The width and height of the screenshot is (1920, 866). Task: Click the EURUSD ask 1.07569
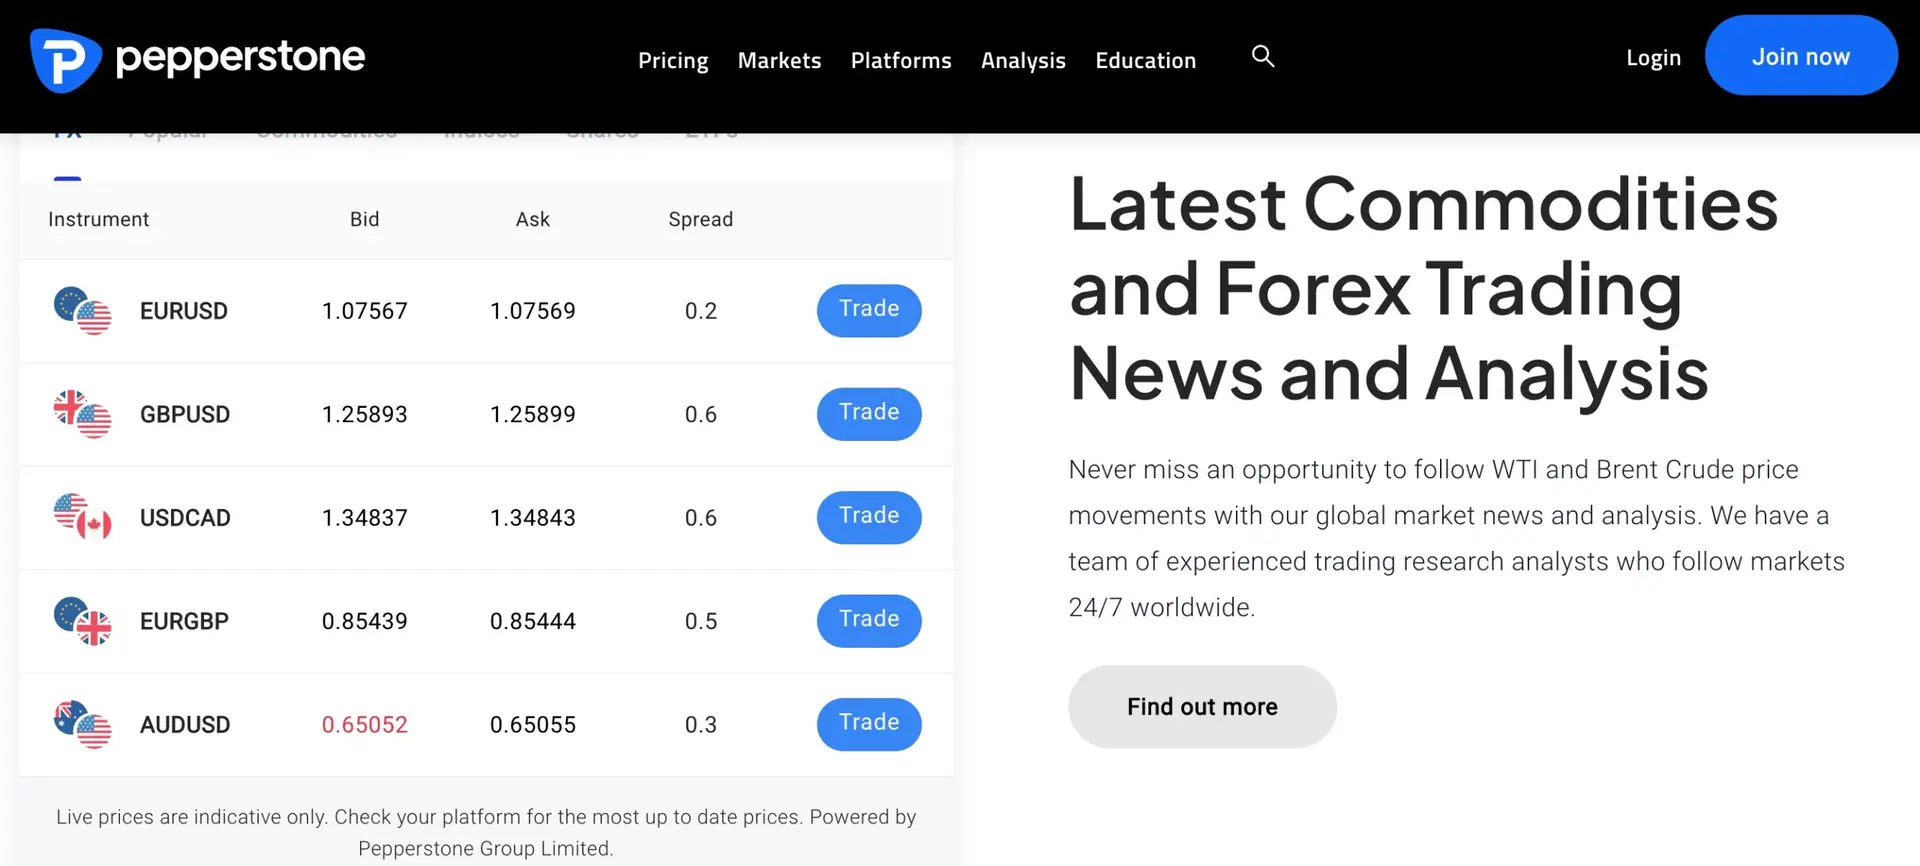tap(533, 311)
